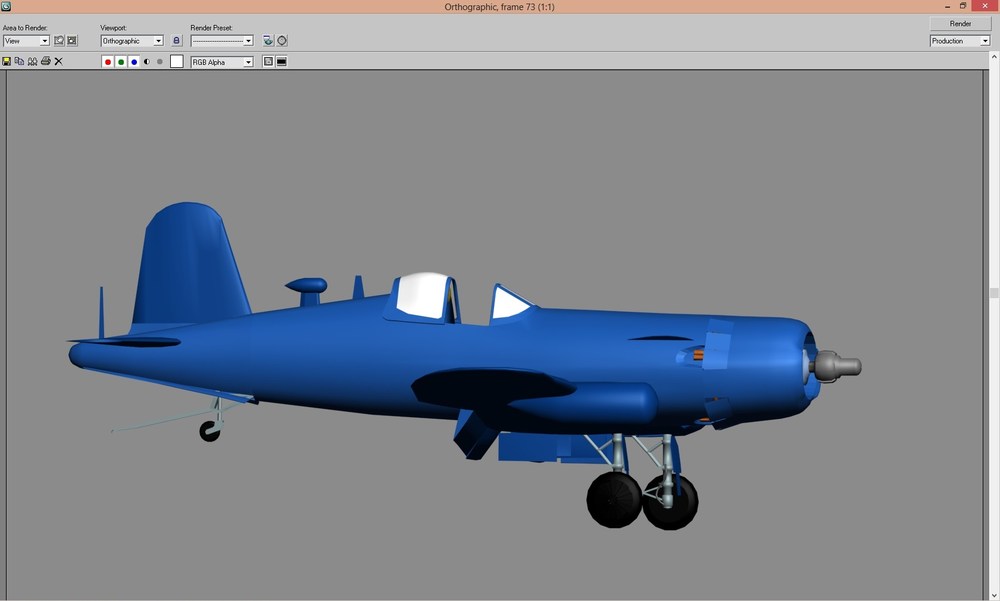1000x601 pixels.
Task: Open Render Setup dialog icon
Action: click(268, 40)
